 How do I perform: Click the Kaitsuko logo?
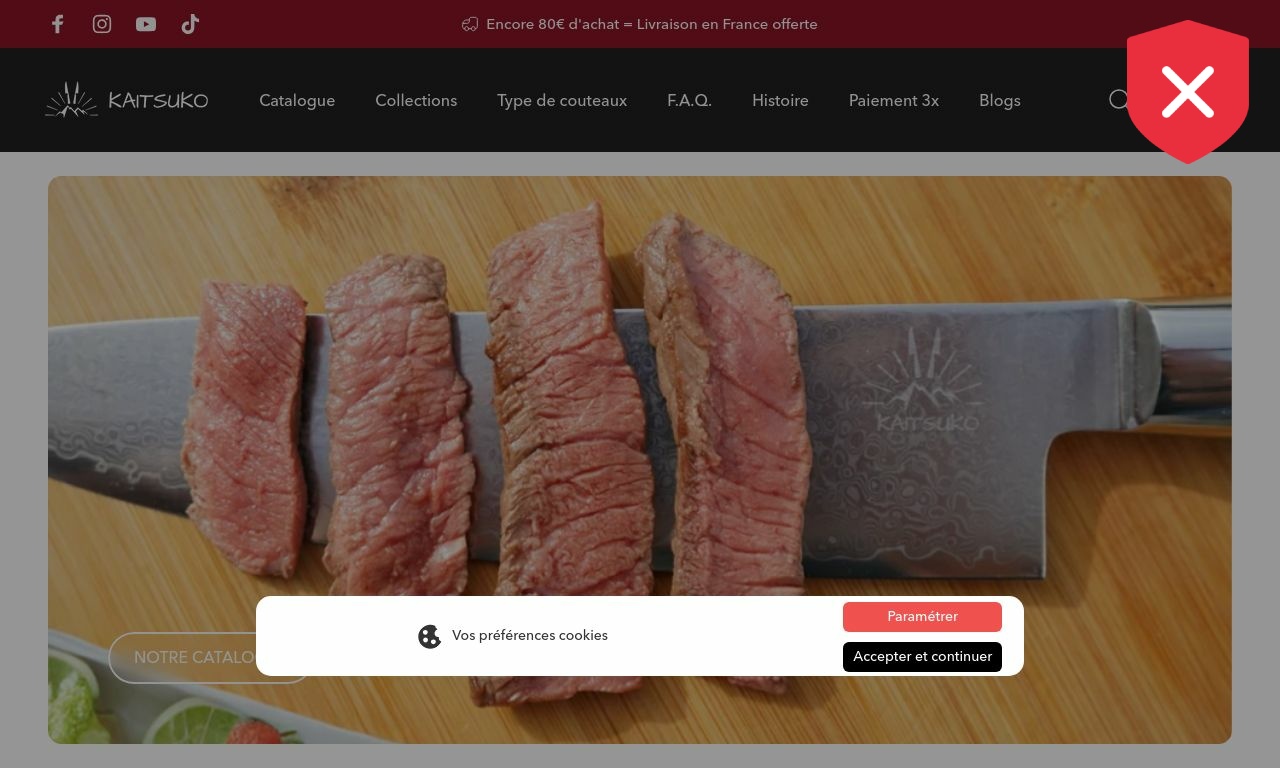(x=127, y=100)
